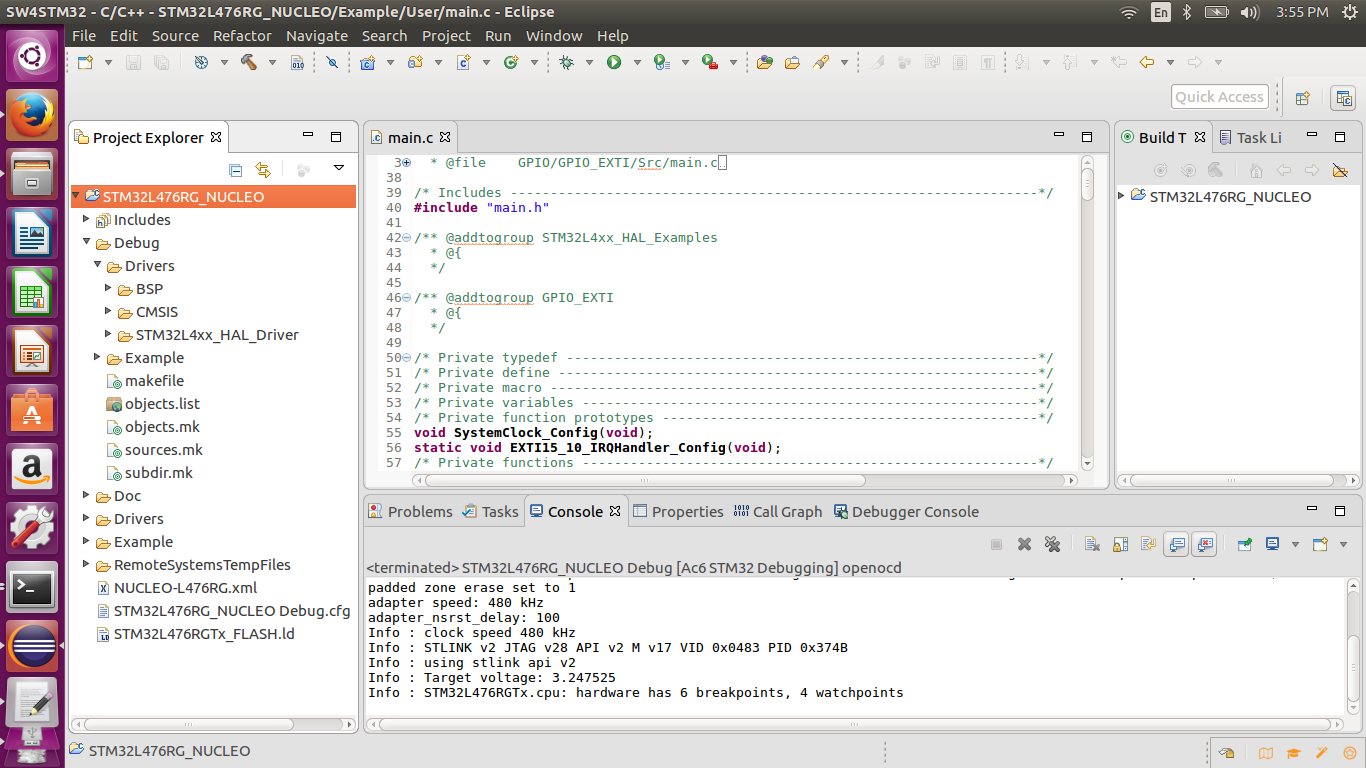Screen dimensions: 1366x768
Task: Toggle Show Console on standard output change
Action: (1177, 544)
